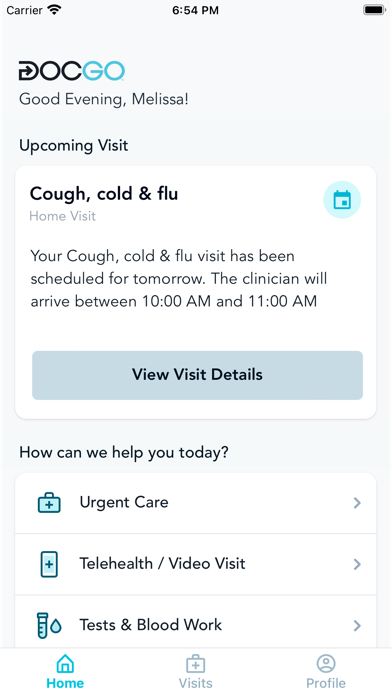Open the Cough, cold & flu heading

(104, 194)
